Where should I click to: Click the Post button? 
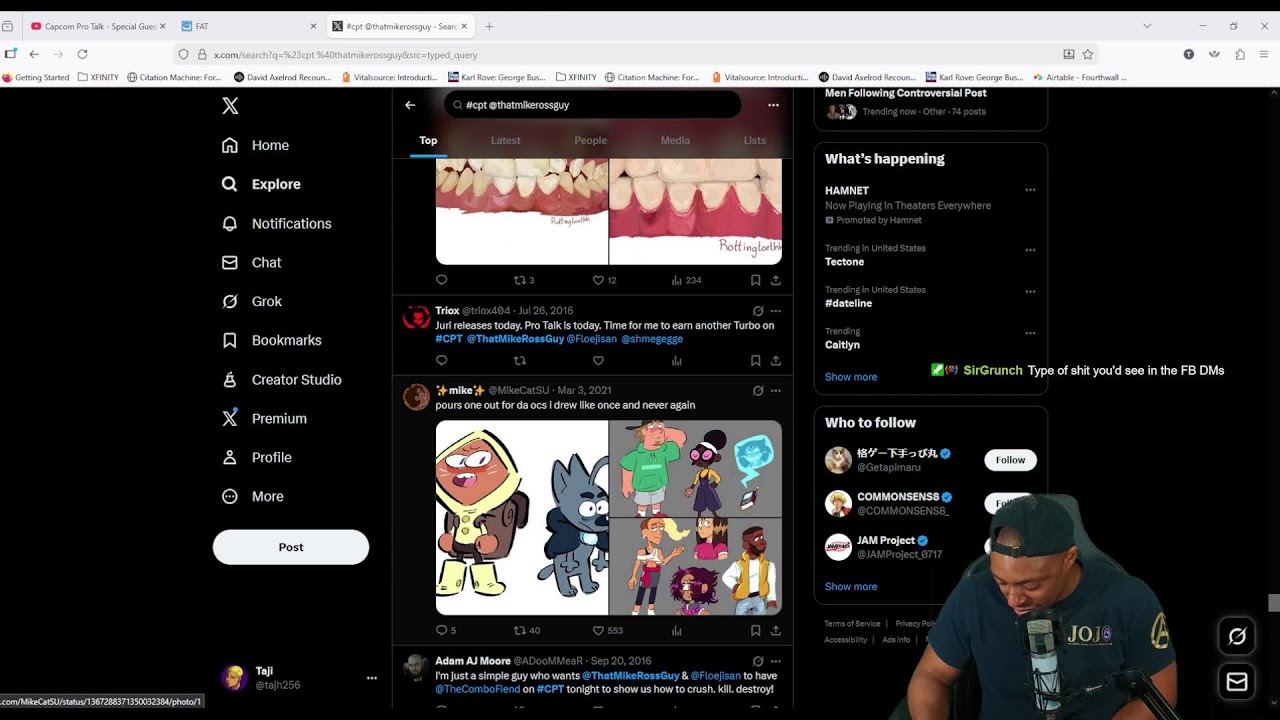(291, 547)
